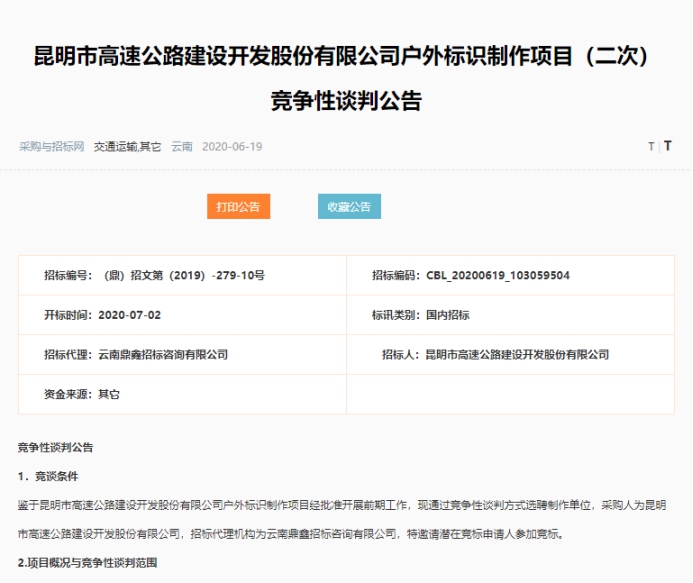The height and width of the screenshot is (583, 693).
Task: Click the larger bold T font size icon
Action: coord(668,146)
